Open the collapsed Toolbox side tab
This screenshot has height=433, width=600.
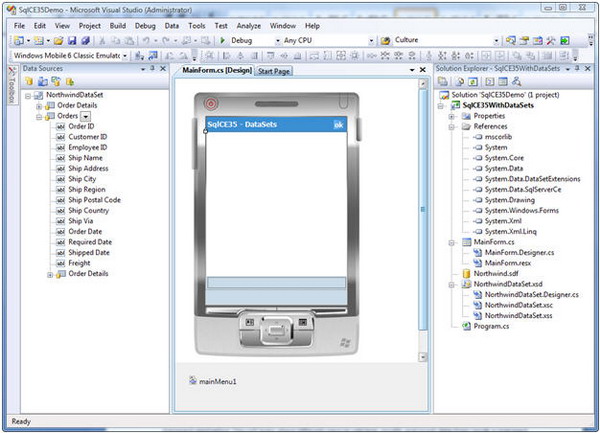[12, 85]
